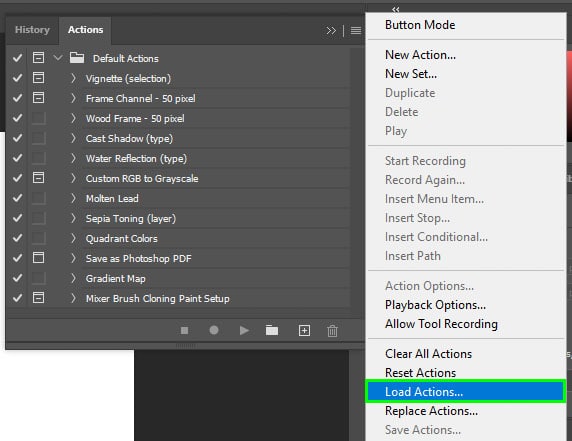Click the double-arrow collapse panel icon
Image resolution: width=572 pixels, height=441 pixels.
(331, 31)
